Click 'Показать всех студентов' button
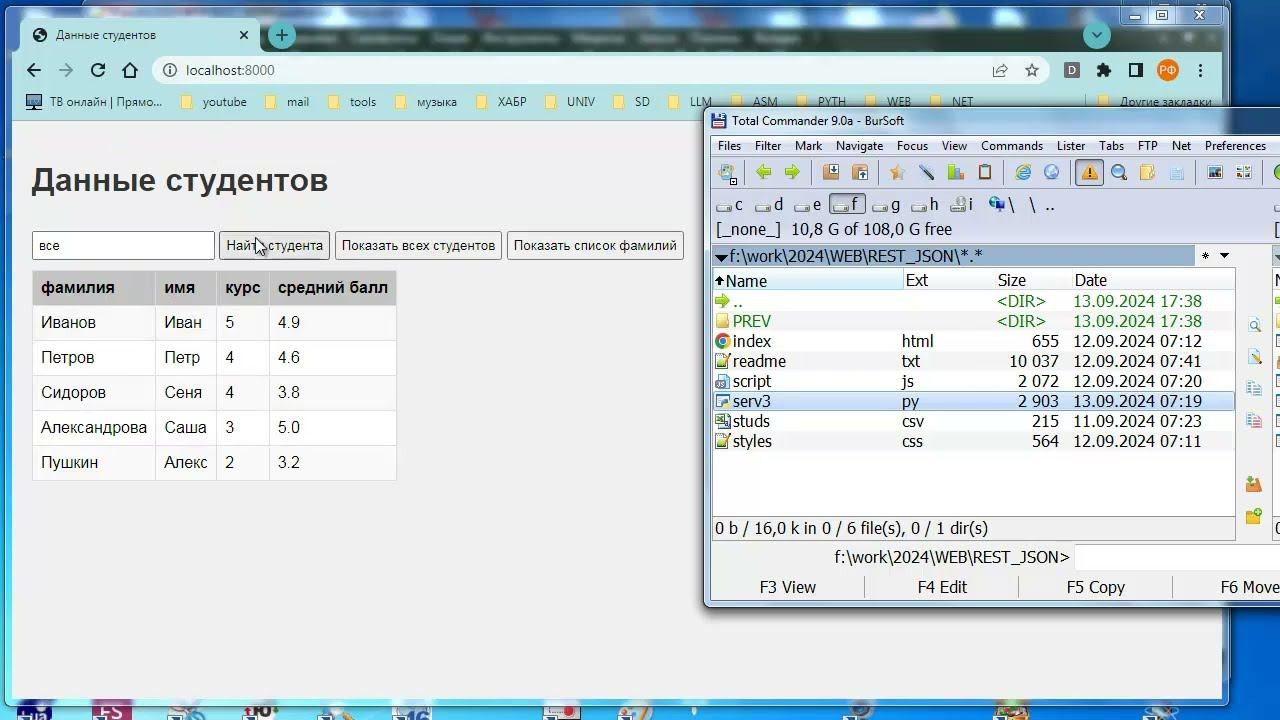Image resolution: width=1280 pixels, height=720 pixels. [418, 245]
